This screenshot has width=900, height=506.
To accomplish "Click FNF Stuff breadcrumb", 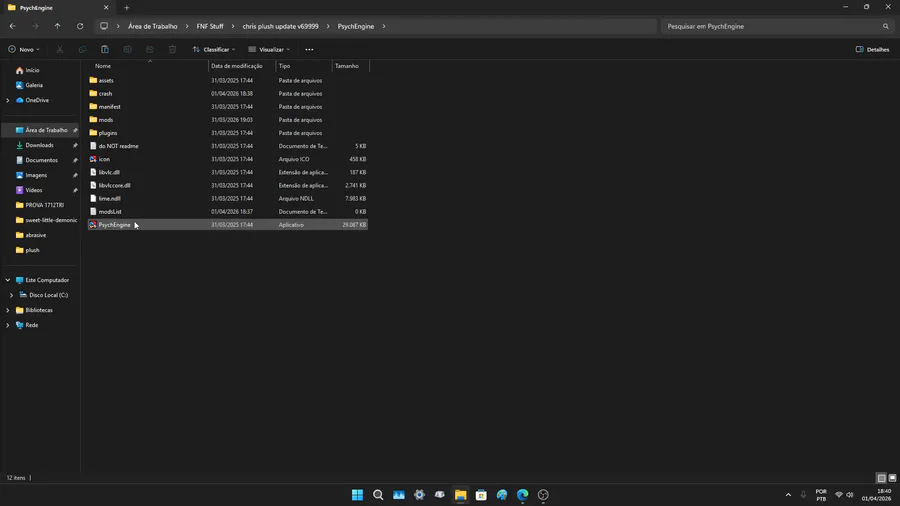I will click(x=210, y=26).
